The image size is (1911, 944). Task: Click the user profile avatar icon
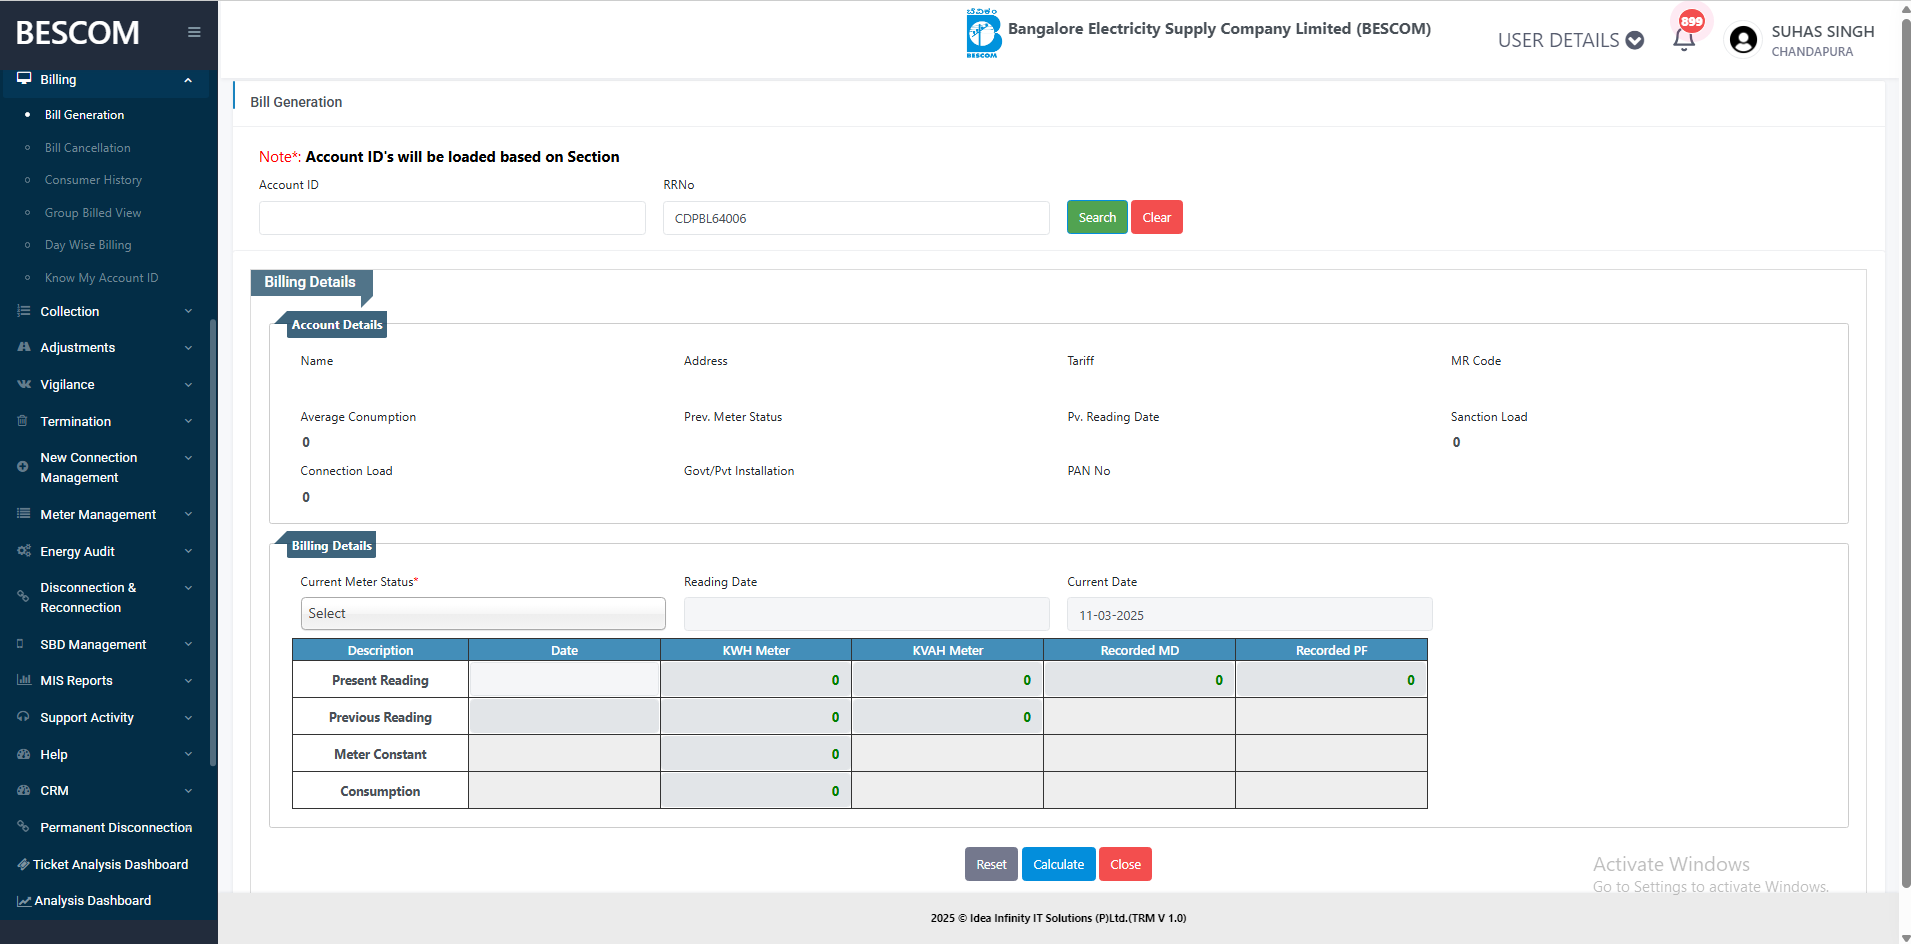[x=1743, y=40]
